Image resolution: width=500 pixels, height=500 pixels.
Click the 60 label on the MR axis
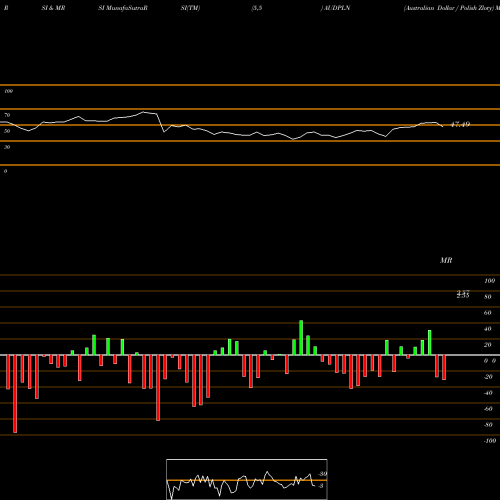point(488,313)
